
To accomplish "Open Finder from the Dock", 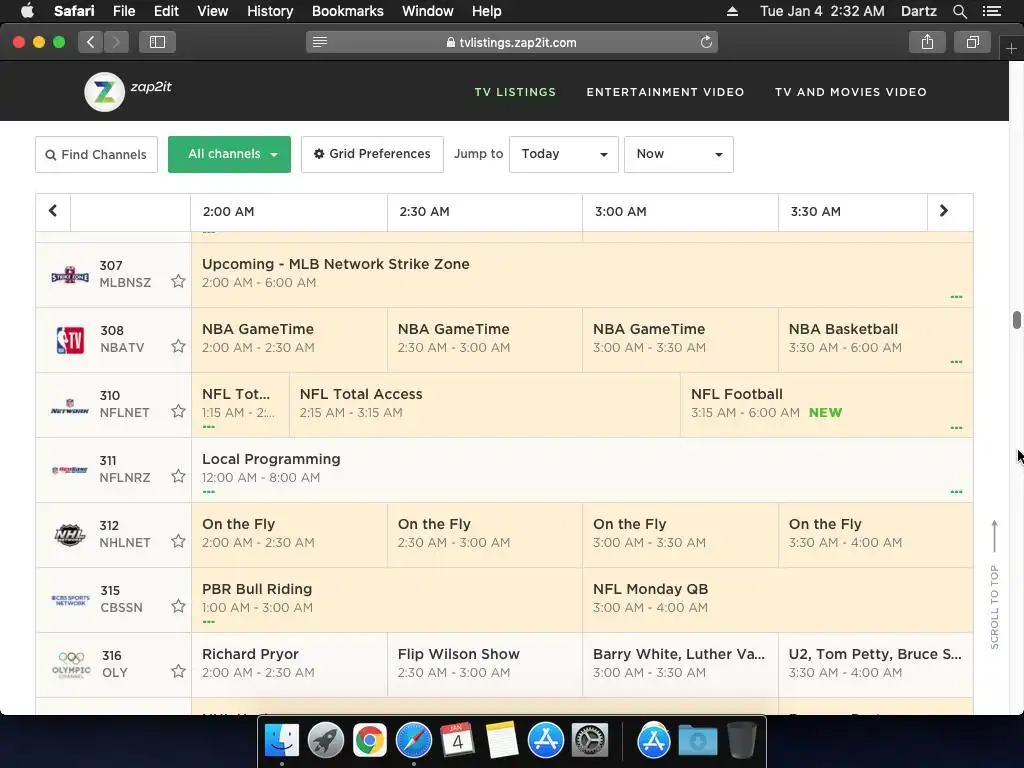I will (281, 740).
